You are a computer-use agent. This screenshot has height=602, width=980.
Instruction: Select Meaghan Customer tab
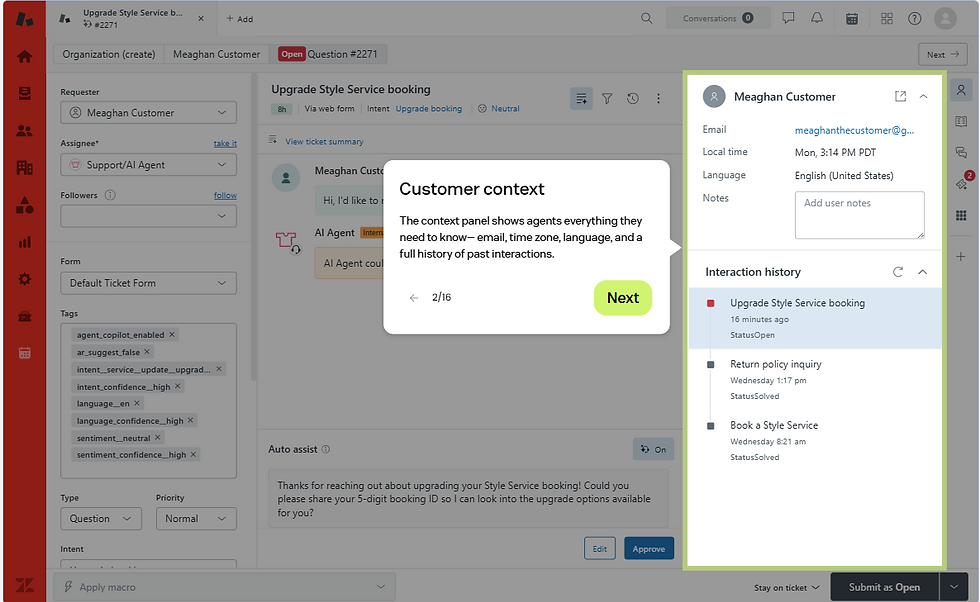(x=216, y=54)
